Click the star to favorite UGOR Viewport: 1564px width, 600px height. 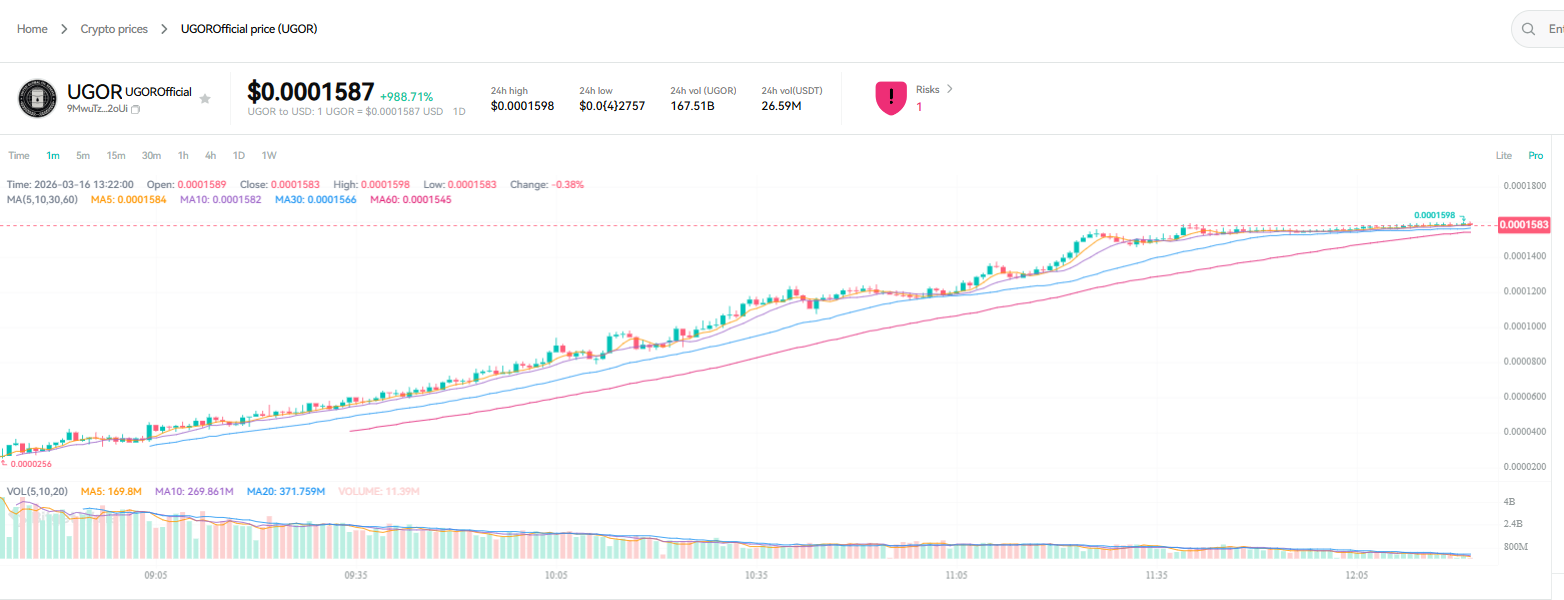coord(205,98)
